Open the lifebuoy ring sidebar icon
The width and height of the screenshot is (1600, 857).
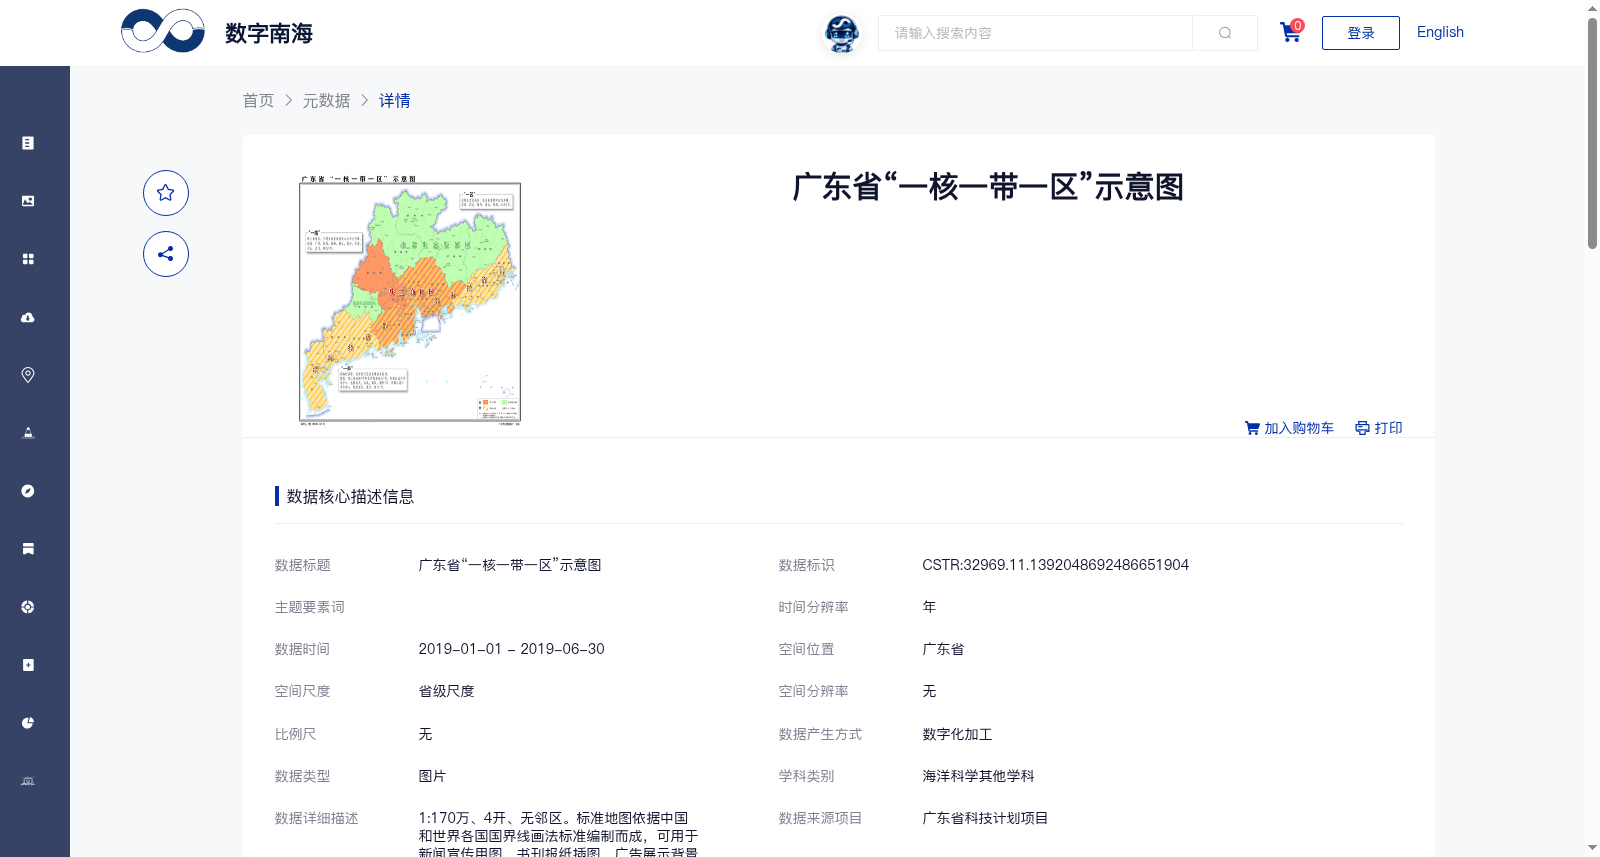point(28,607)
